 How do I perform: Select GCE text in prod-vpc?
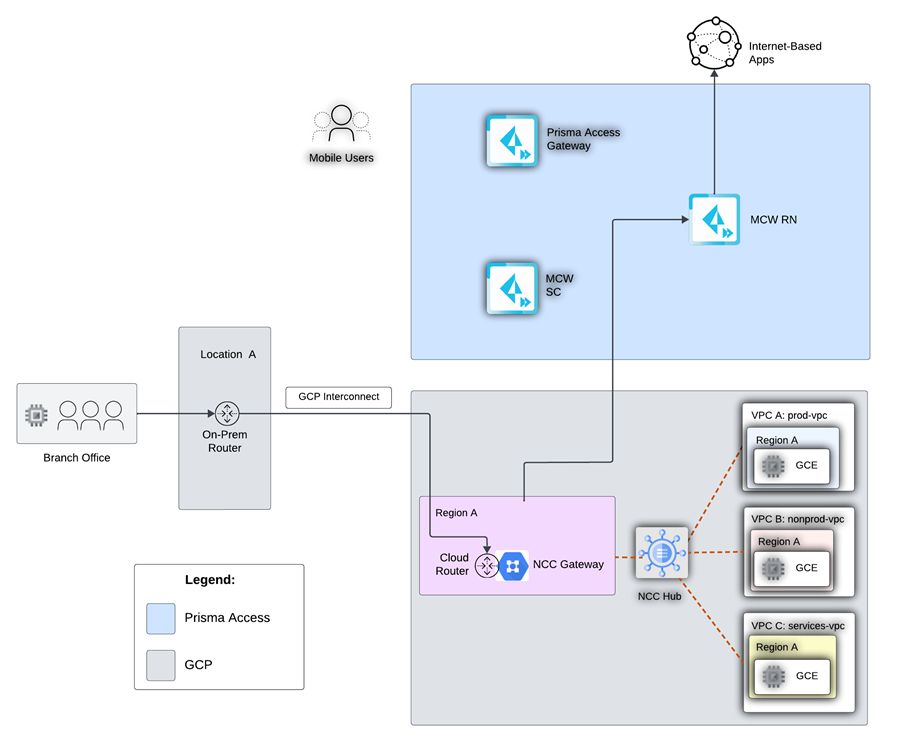pos(806,465)
